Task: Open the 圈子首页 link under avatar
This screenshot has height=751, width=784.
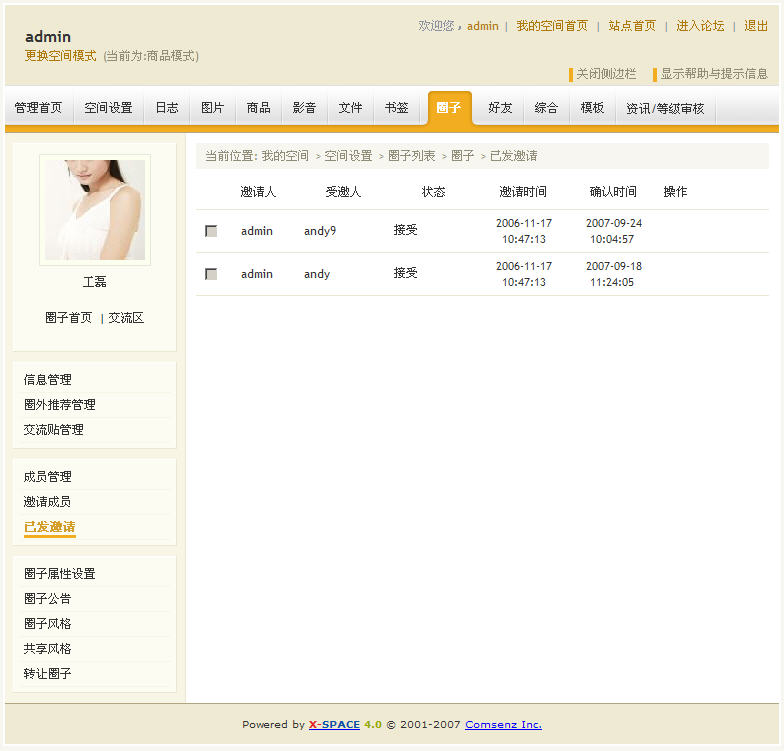Action: point(68,318)
